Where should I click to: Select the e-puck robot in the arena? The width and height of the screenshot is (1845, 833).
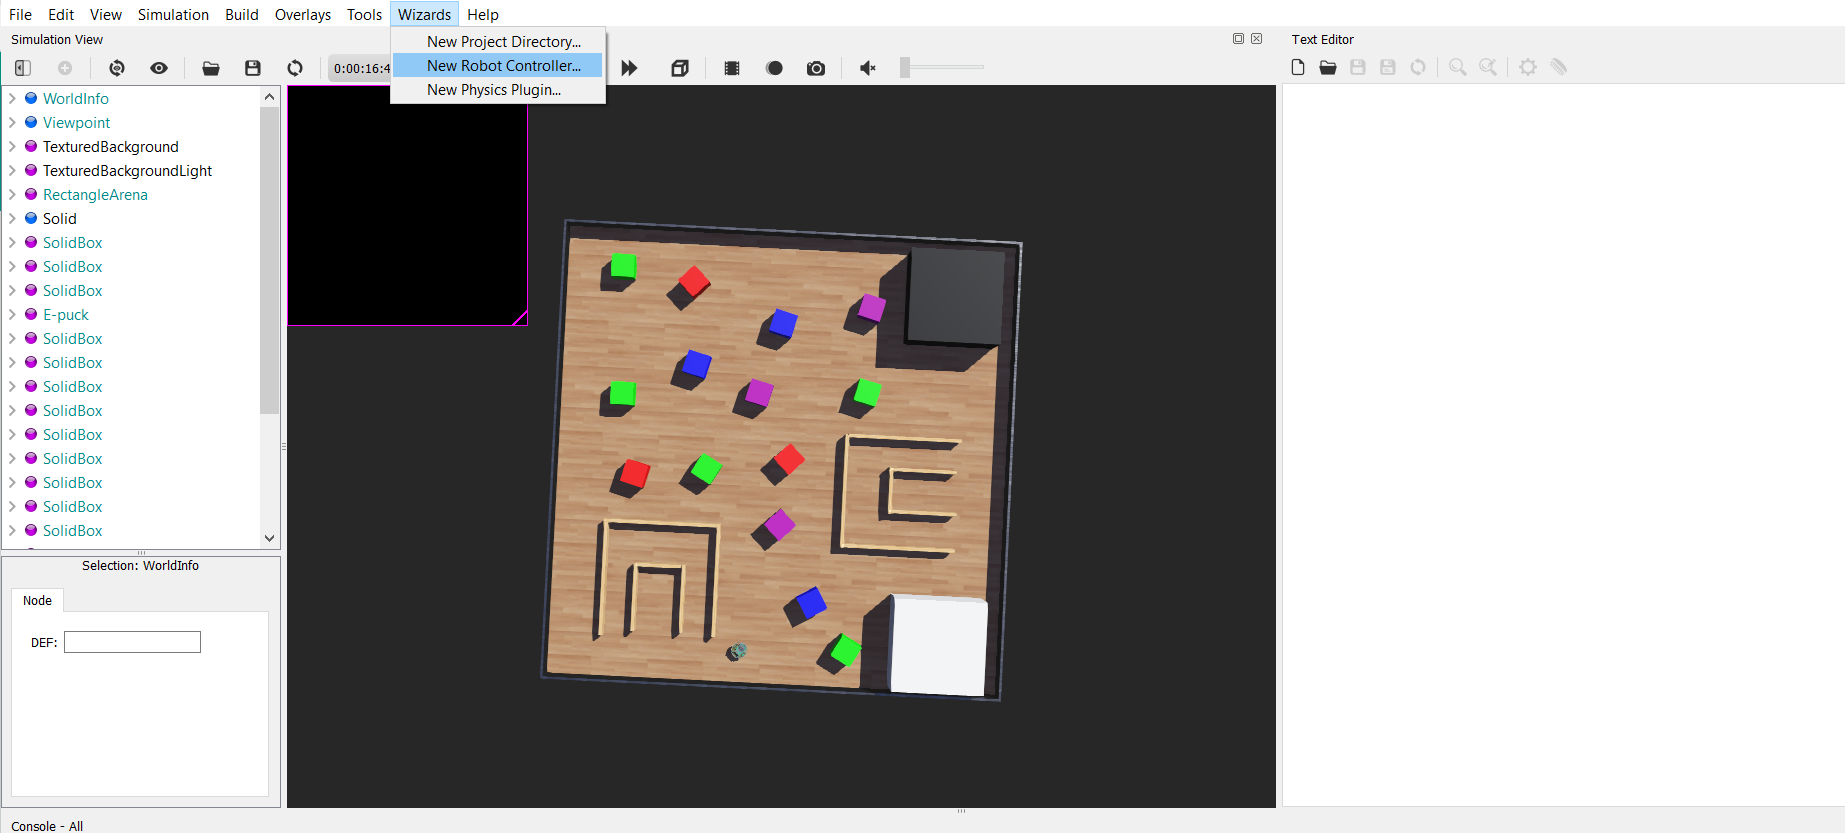[x=737, y=652]
